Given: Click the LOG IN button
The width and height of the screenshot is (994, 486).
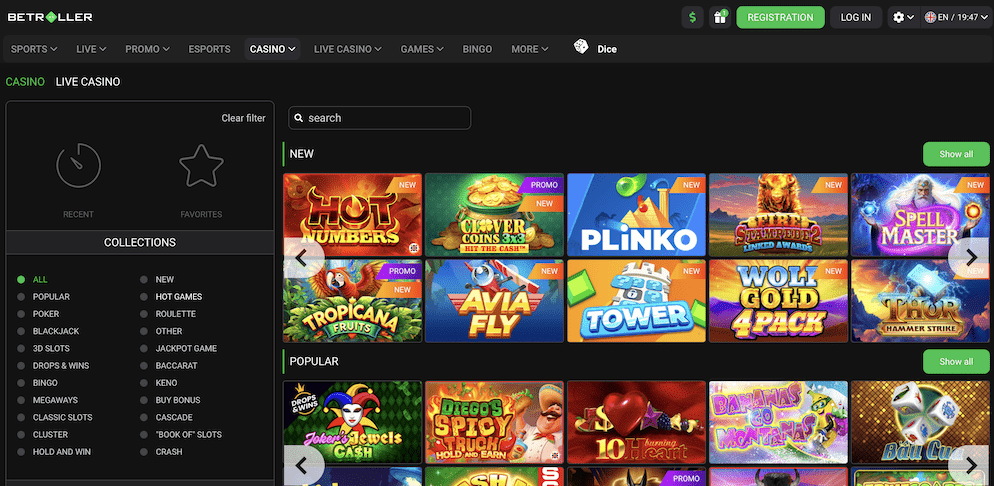Looking at the screenshot, I should point(856,17).
